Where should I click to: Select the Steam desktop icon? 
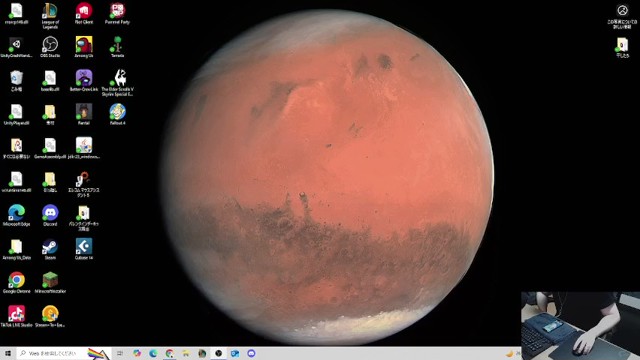pyautogui.click(x=50, y=249)
